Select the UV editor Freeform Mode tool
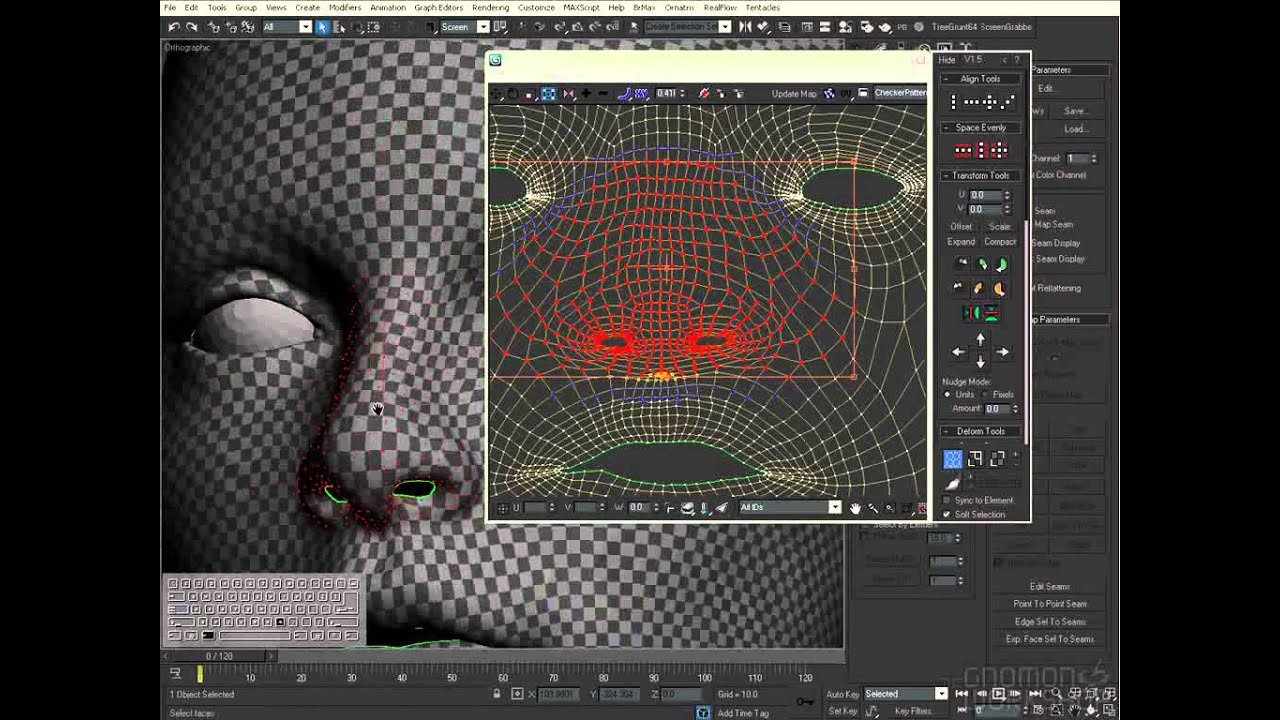This screenshot has width=1280, height=720. coord(548,93)
